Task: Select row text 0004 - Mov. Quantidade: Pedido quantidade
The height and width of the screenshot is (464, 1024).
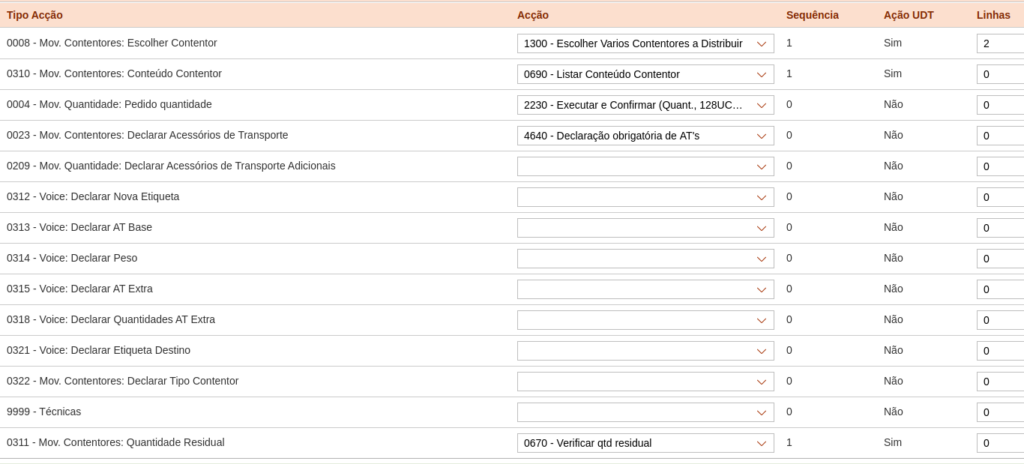Action: (x=109, y=104)
